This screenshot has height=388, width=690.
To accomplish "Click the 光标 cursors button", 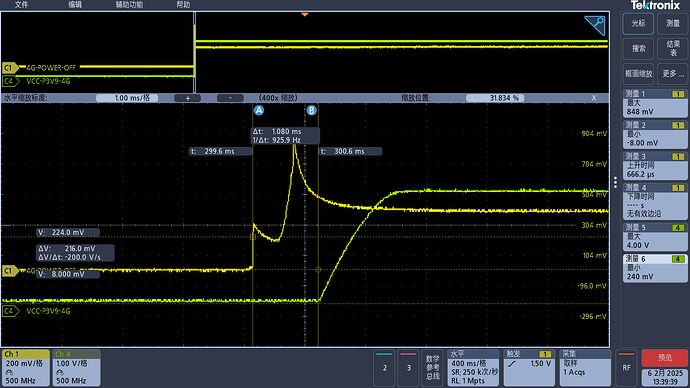I will [638, 24].
